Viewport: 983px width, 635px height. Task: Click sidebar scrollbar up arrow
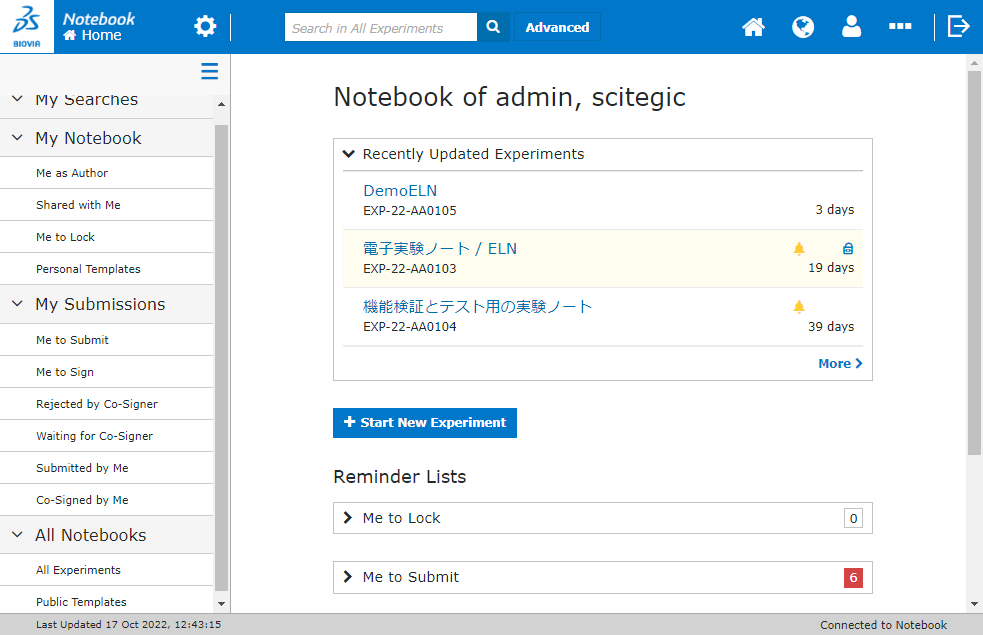coord(221,104)
